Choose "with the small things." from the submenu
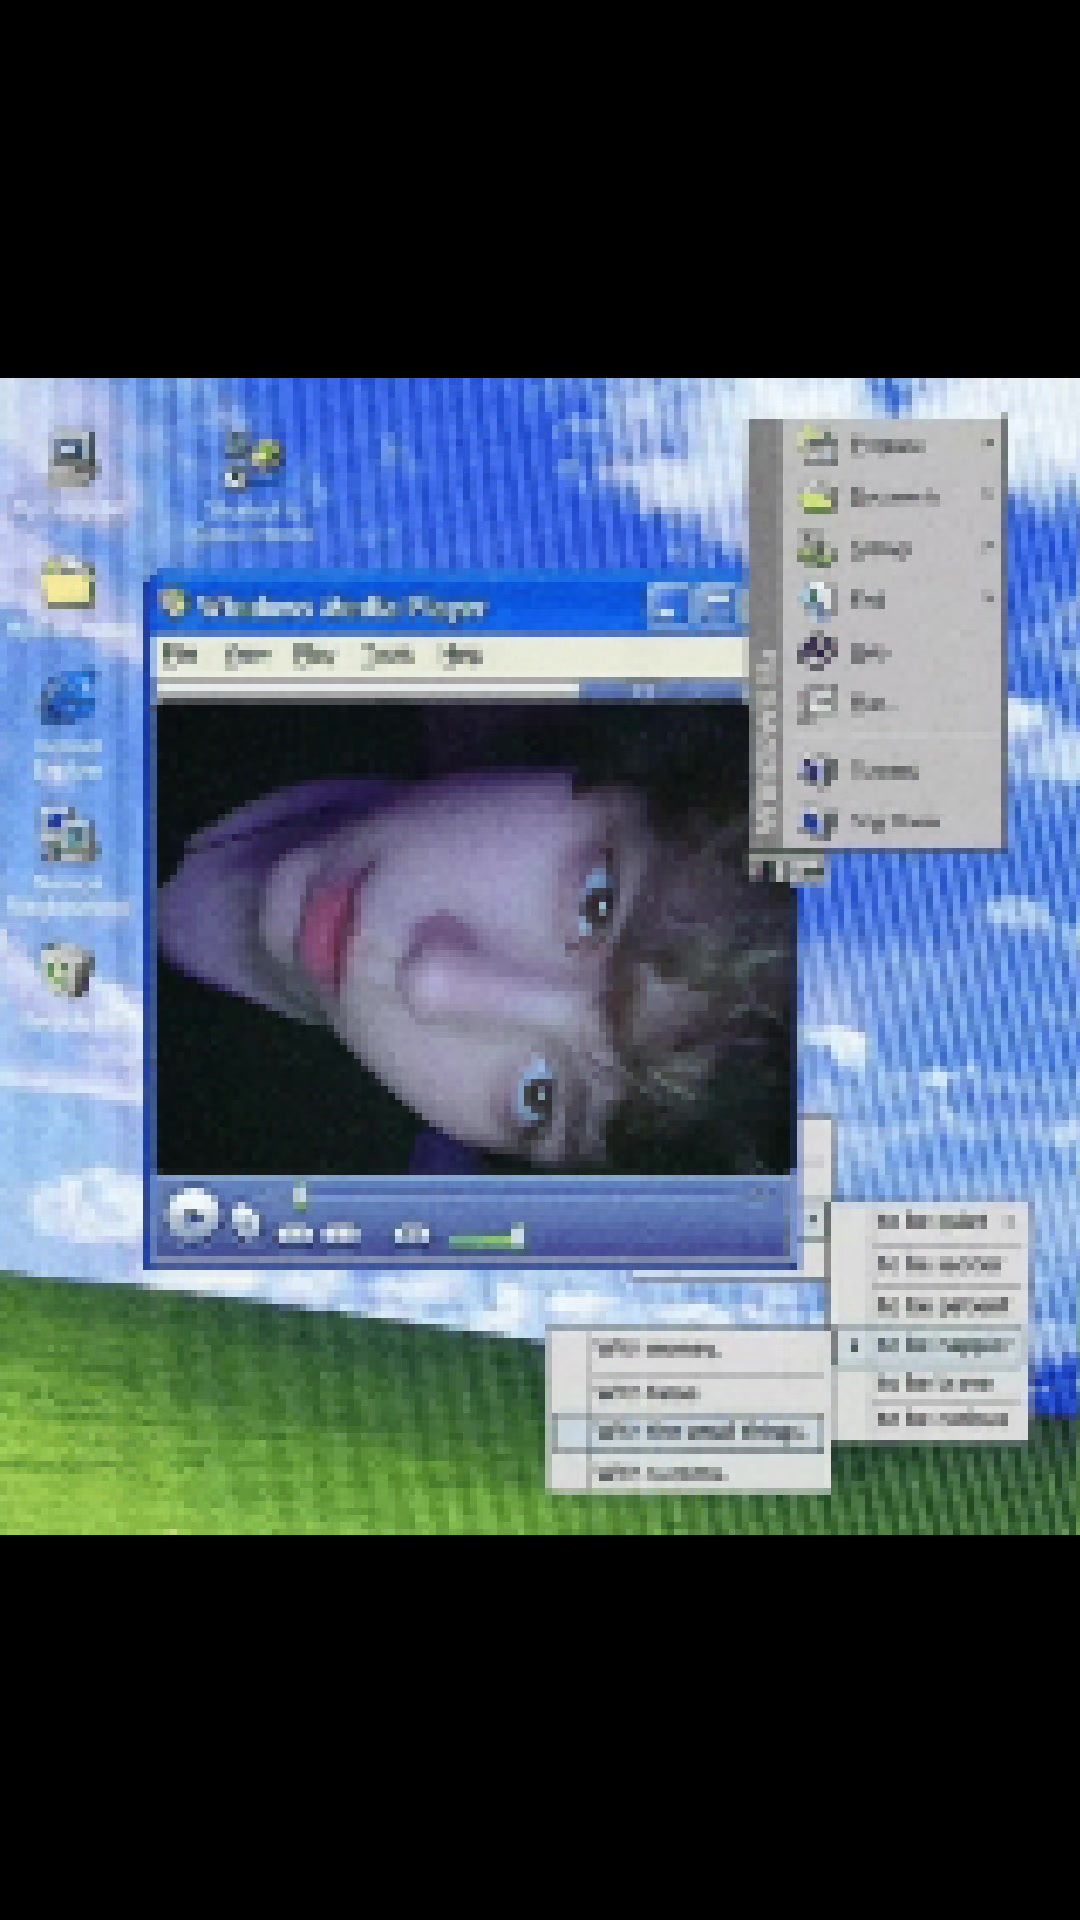This screenshot has height=1920, width=1080. (x=690, y=1432)
